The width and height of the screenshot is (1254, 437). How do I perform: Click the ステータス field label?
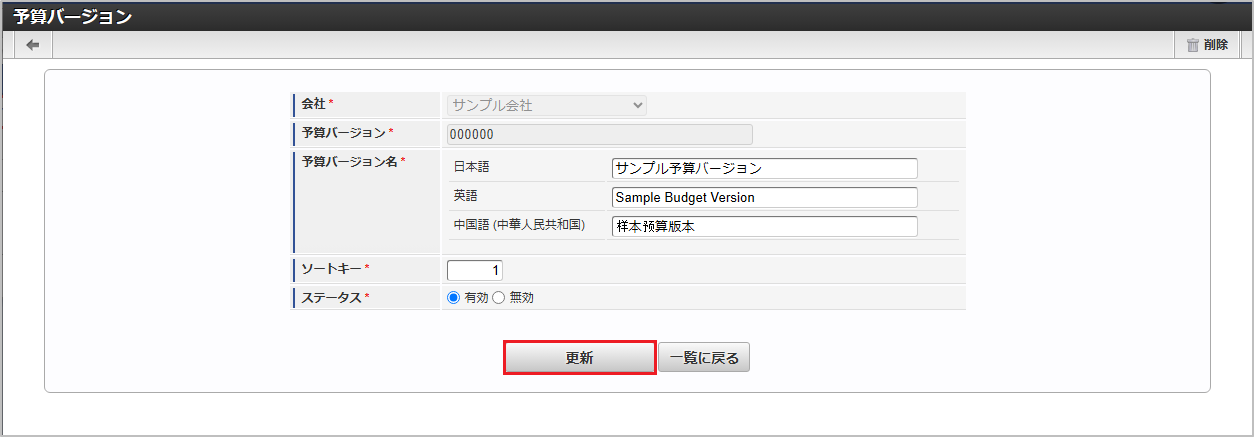(331, 298)
